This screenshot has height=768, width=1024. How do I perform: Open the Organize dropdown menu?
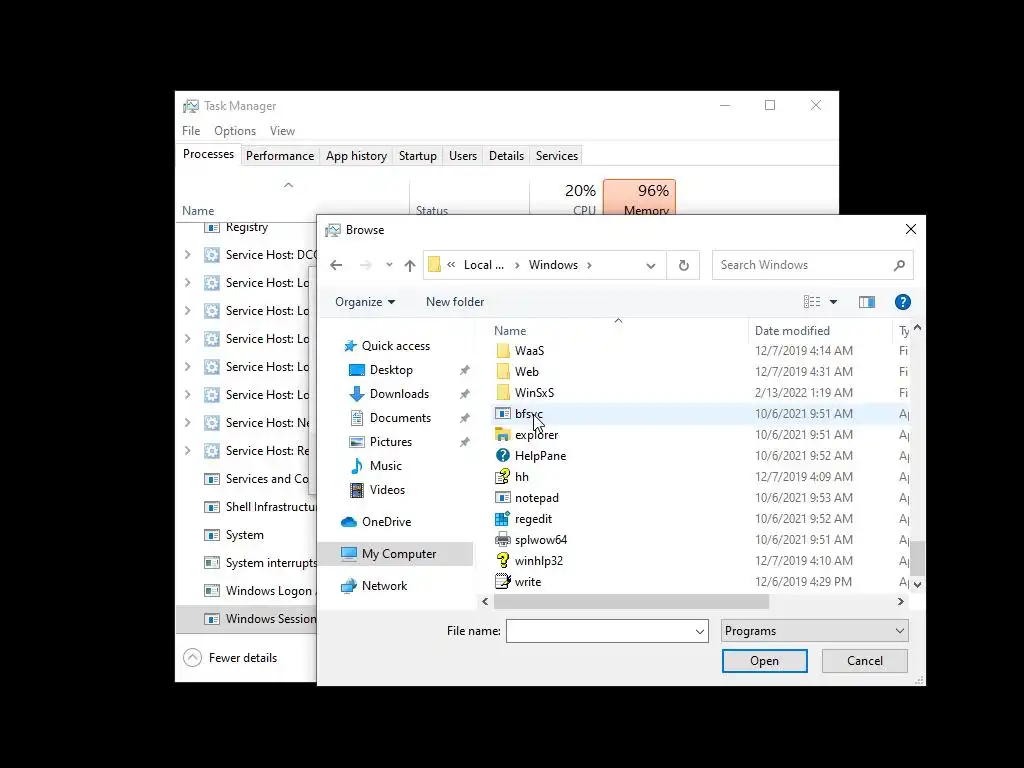364,302
